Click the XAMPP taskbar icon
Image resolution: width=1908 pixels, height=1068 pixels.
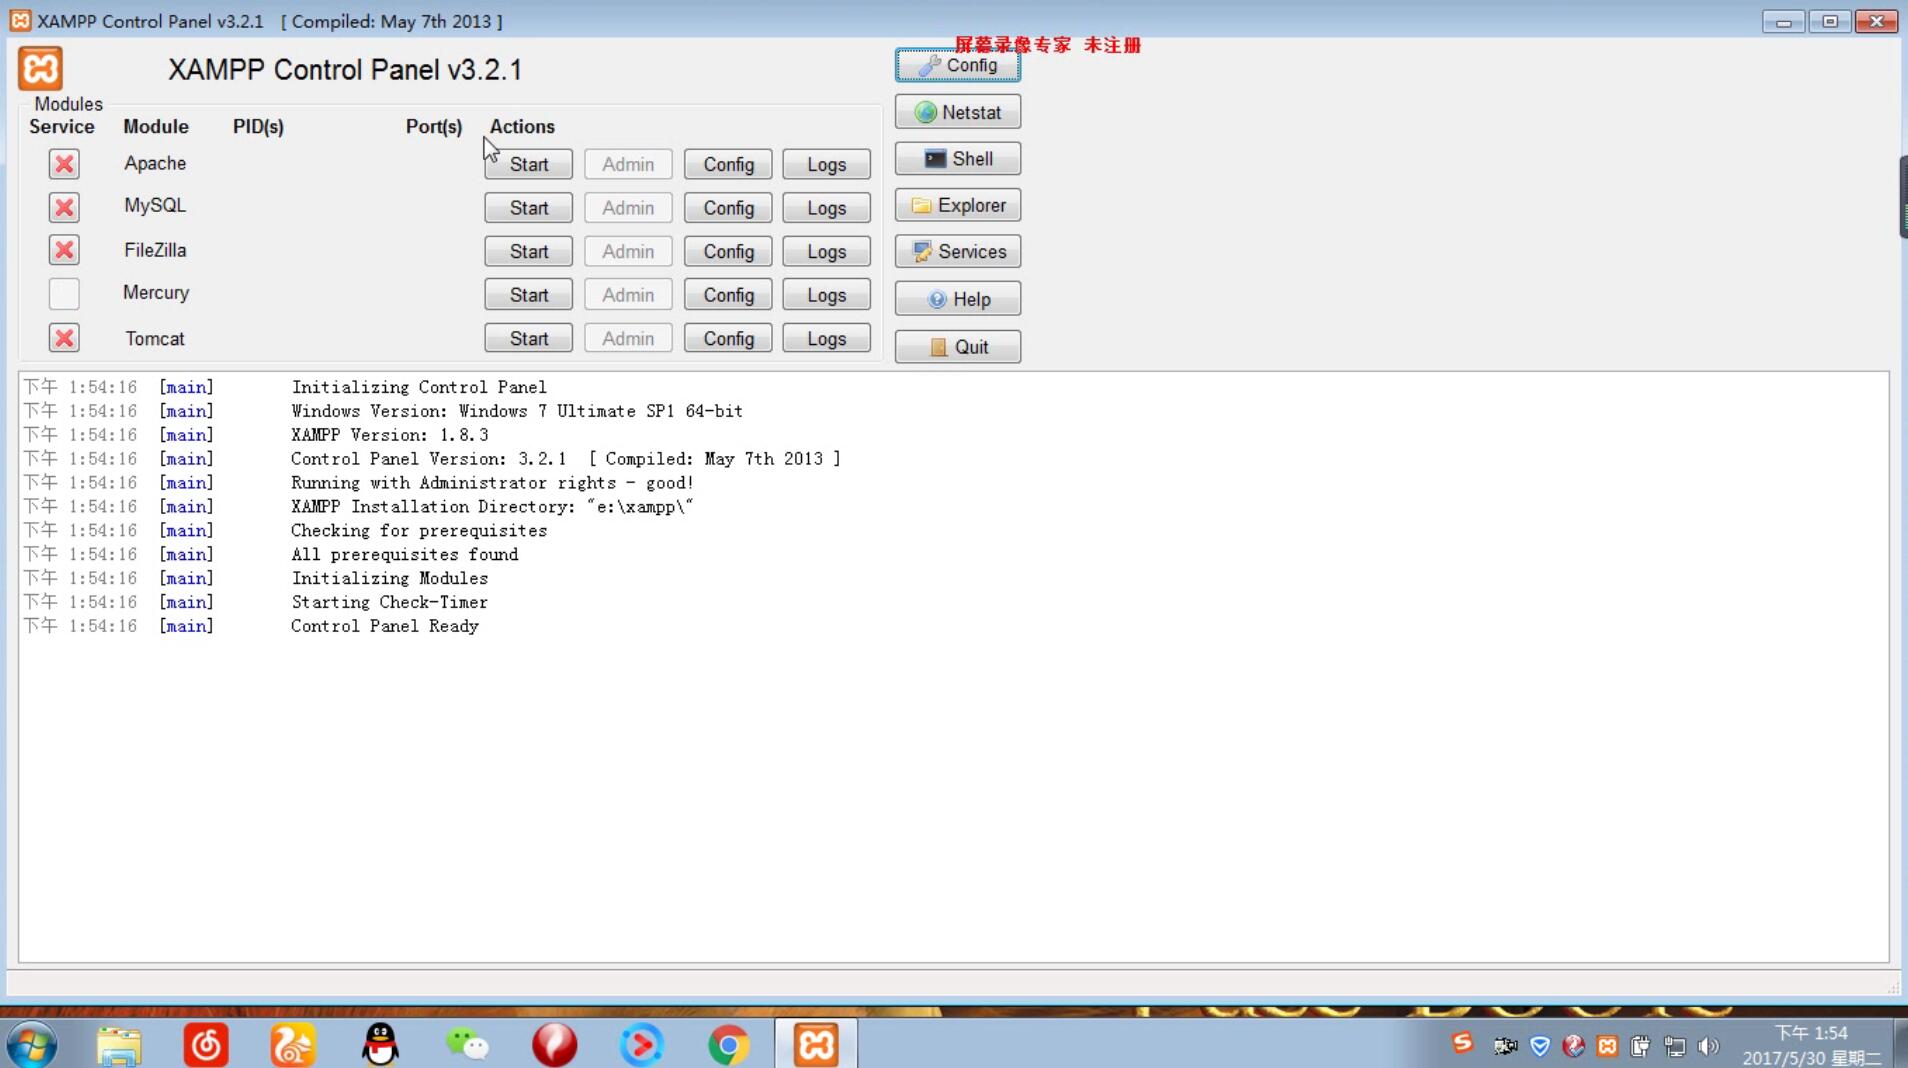[x=816, y=1045]
